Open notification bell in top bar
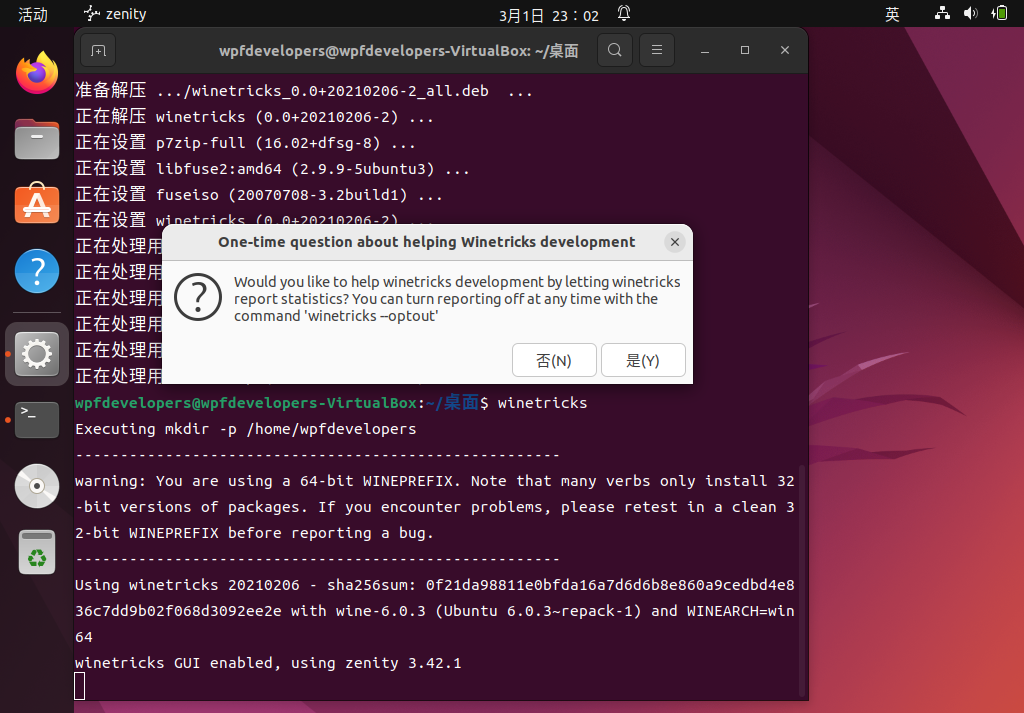The image size is (1024, 713). 624,14
